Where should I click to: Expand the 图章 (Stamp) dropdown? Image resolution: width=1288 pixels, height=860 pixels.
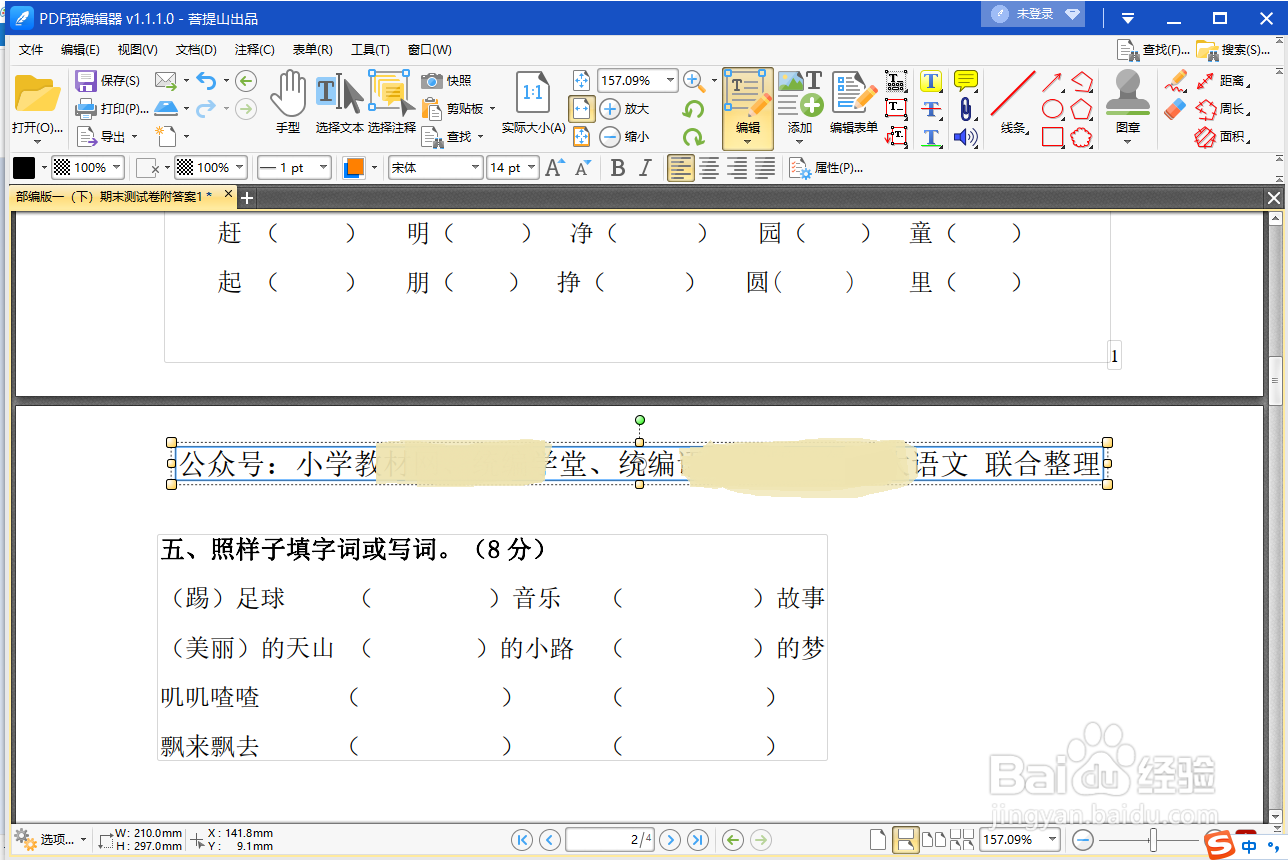[x=1128, y=141]
